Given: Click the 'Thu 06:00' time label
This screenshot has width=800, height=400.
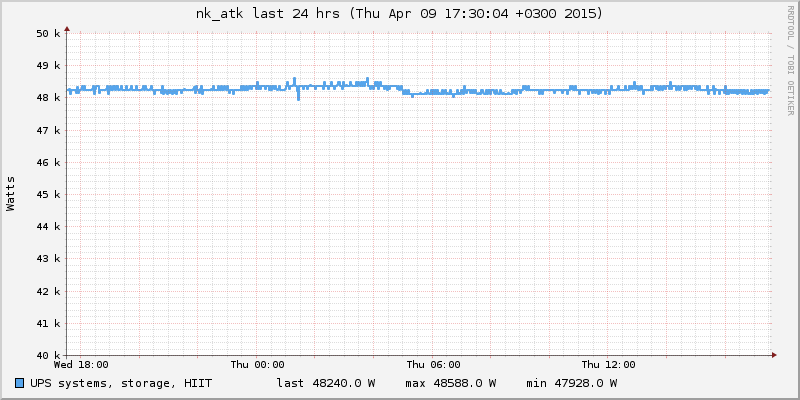Looking at the screenshot, I should [433, 365].
